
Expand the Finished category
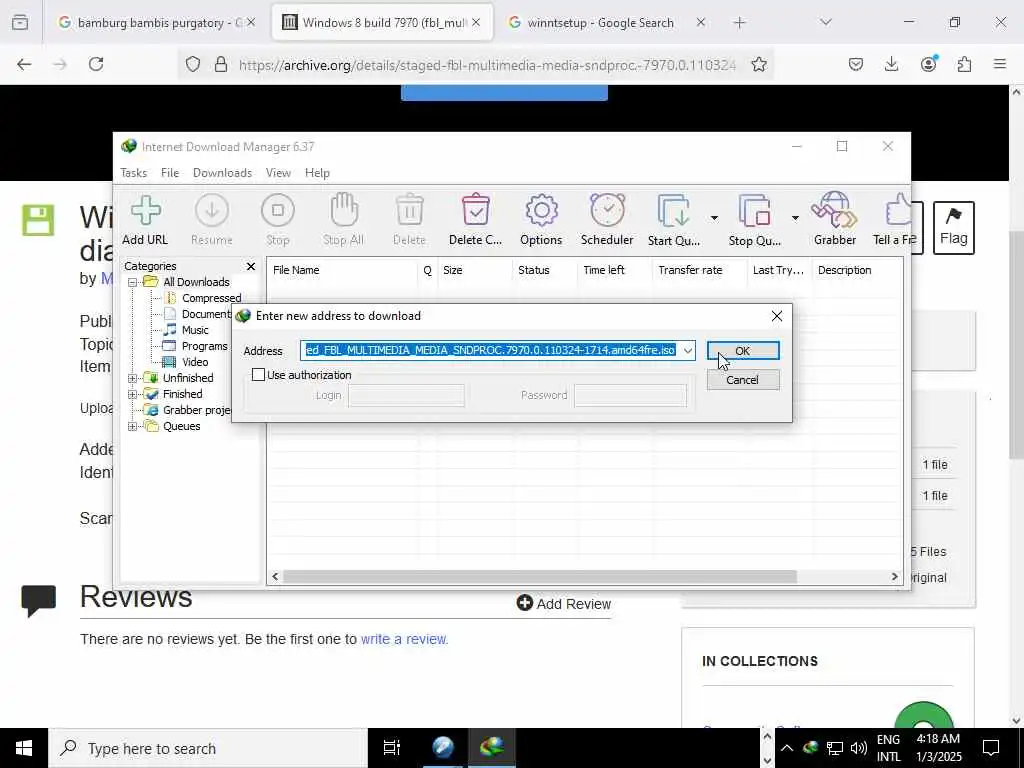click(133, 394)
